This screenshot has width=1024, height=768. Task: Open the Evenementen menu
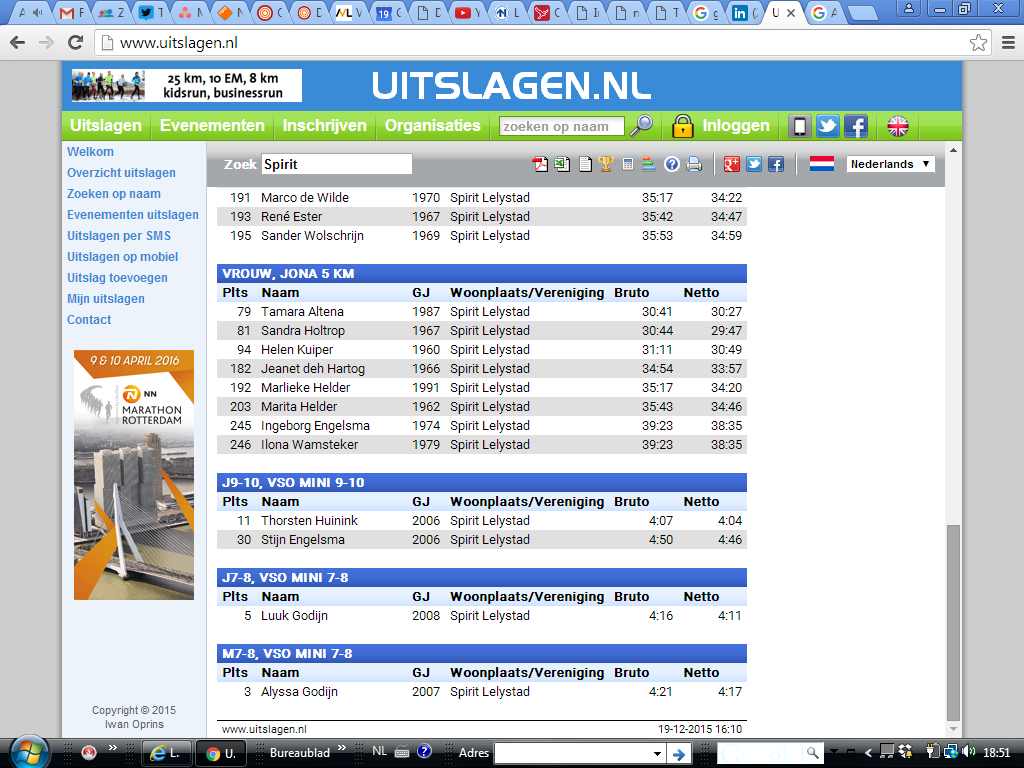[212, 126]
